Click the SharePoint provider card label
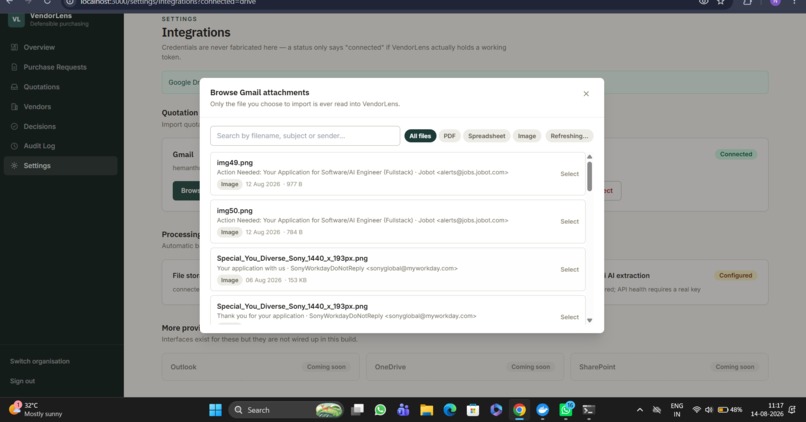This screenshot has width=806, height=422. tap(597, 367)
